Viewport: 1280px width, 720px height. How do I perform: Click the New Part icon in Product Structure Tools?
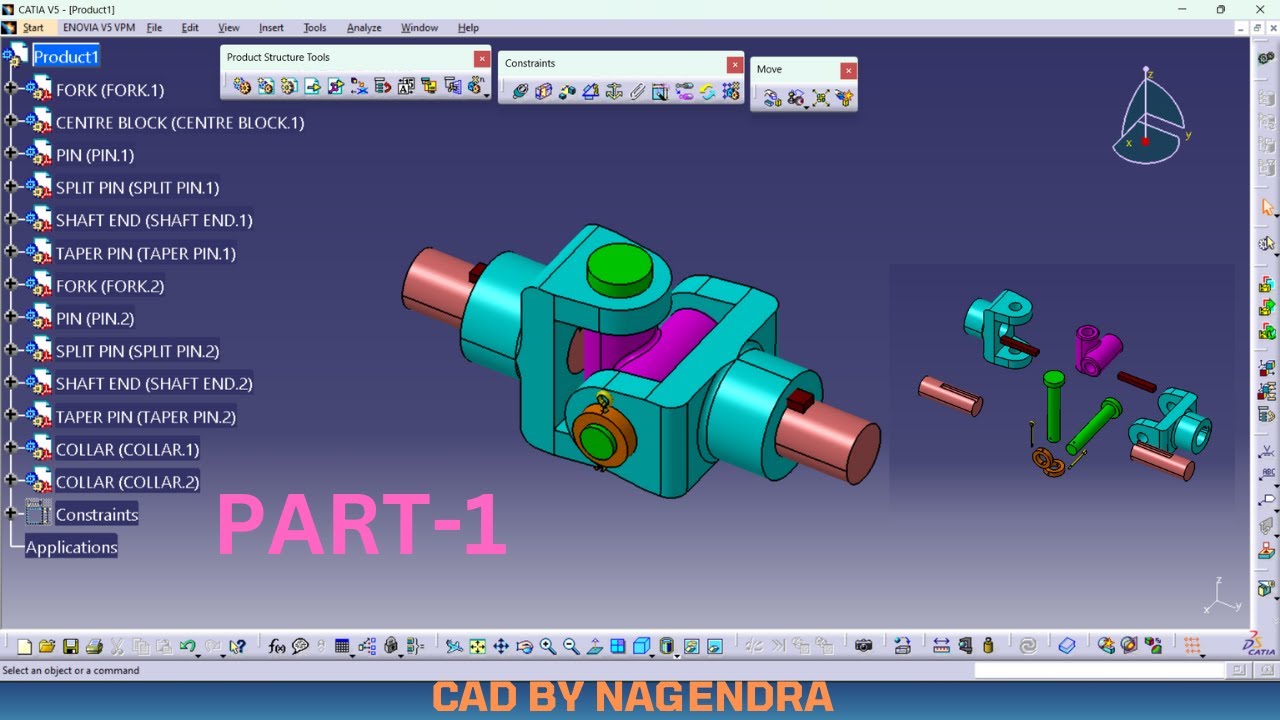(x=289, y=87)
